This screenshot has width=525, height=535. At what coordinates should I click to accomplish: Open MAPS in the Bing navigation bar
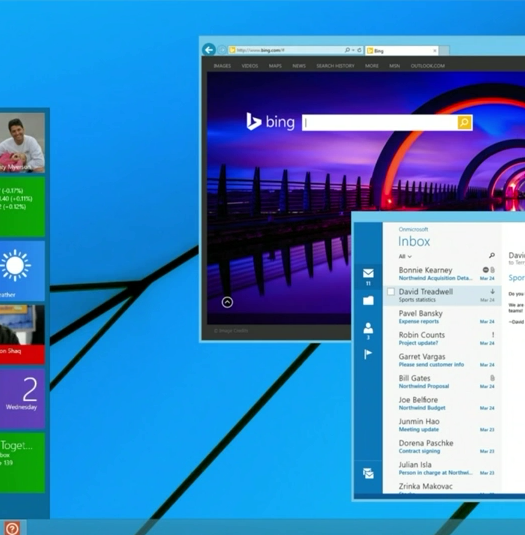pos(275,66)
